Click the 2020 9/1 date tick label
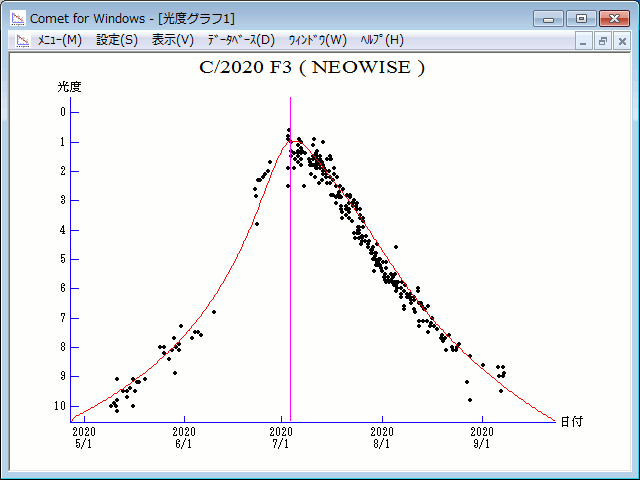 click(482, 437)
